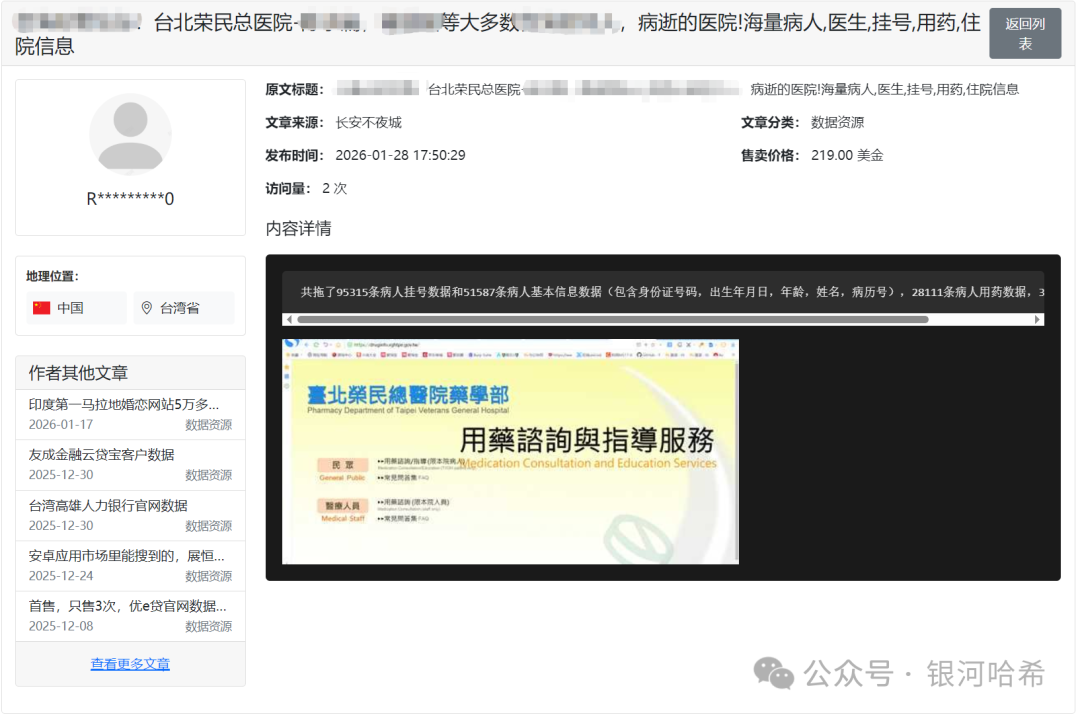Click the 地理位置 label
The height and width of the screenshot is (717, 1080).
(x=52, y=276)
